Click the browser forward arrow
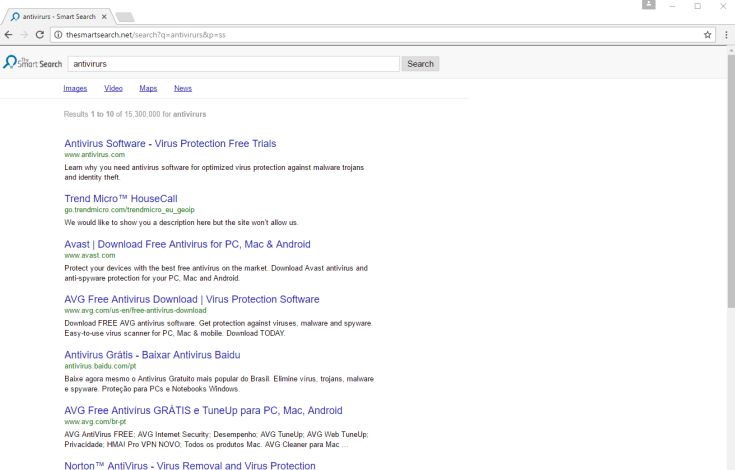 coord(24,35)
